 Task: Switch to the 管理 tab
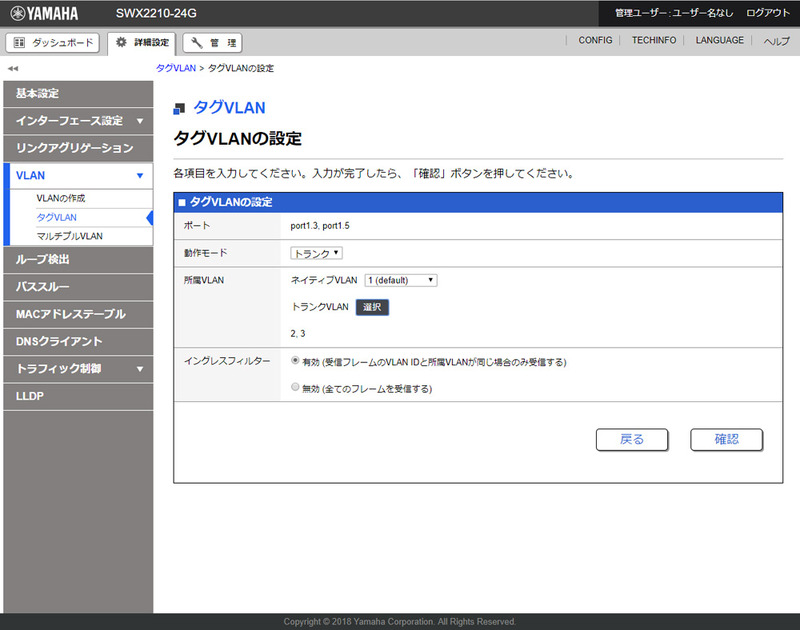coord(215,42)
